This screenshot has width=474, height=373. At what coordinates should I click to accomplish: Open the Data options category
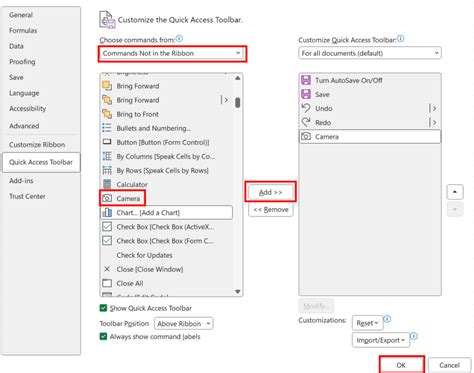(x=16, y=46)
